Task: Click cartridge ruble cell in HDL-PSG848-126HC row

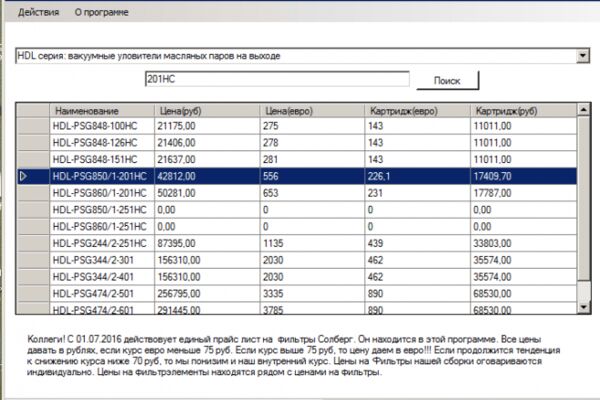Action: click(523, 143)
